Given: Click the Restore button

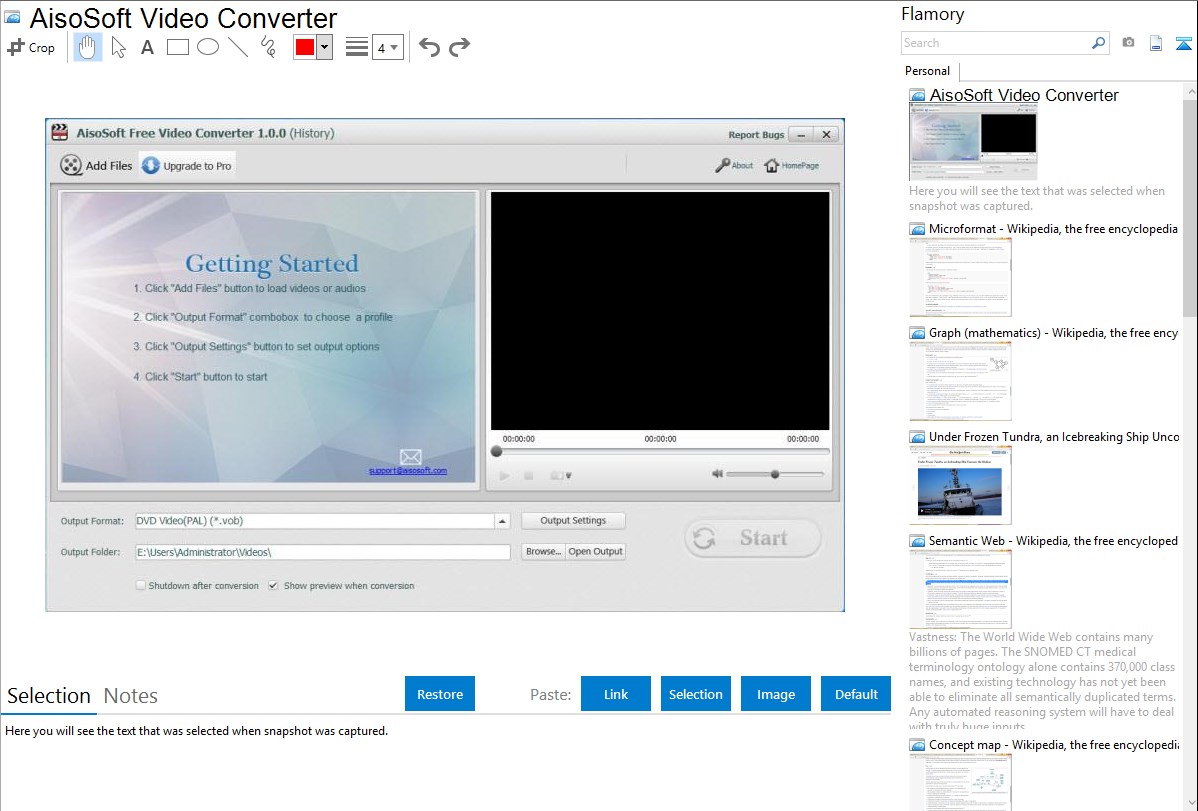Looking at the screenshot, I should point(440,694).
